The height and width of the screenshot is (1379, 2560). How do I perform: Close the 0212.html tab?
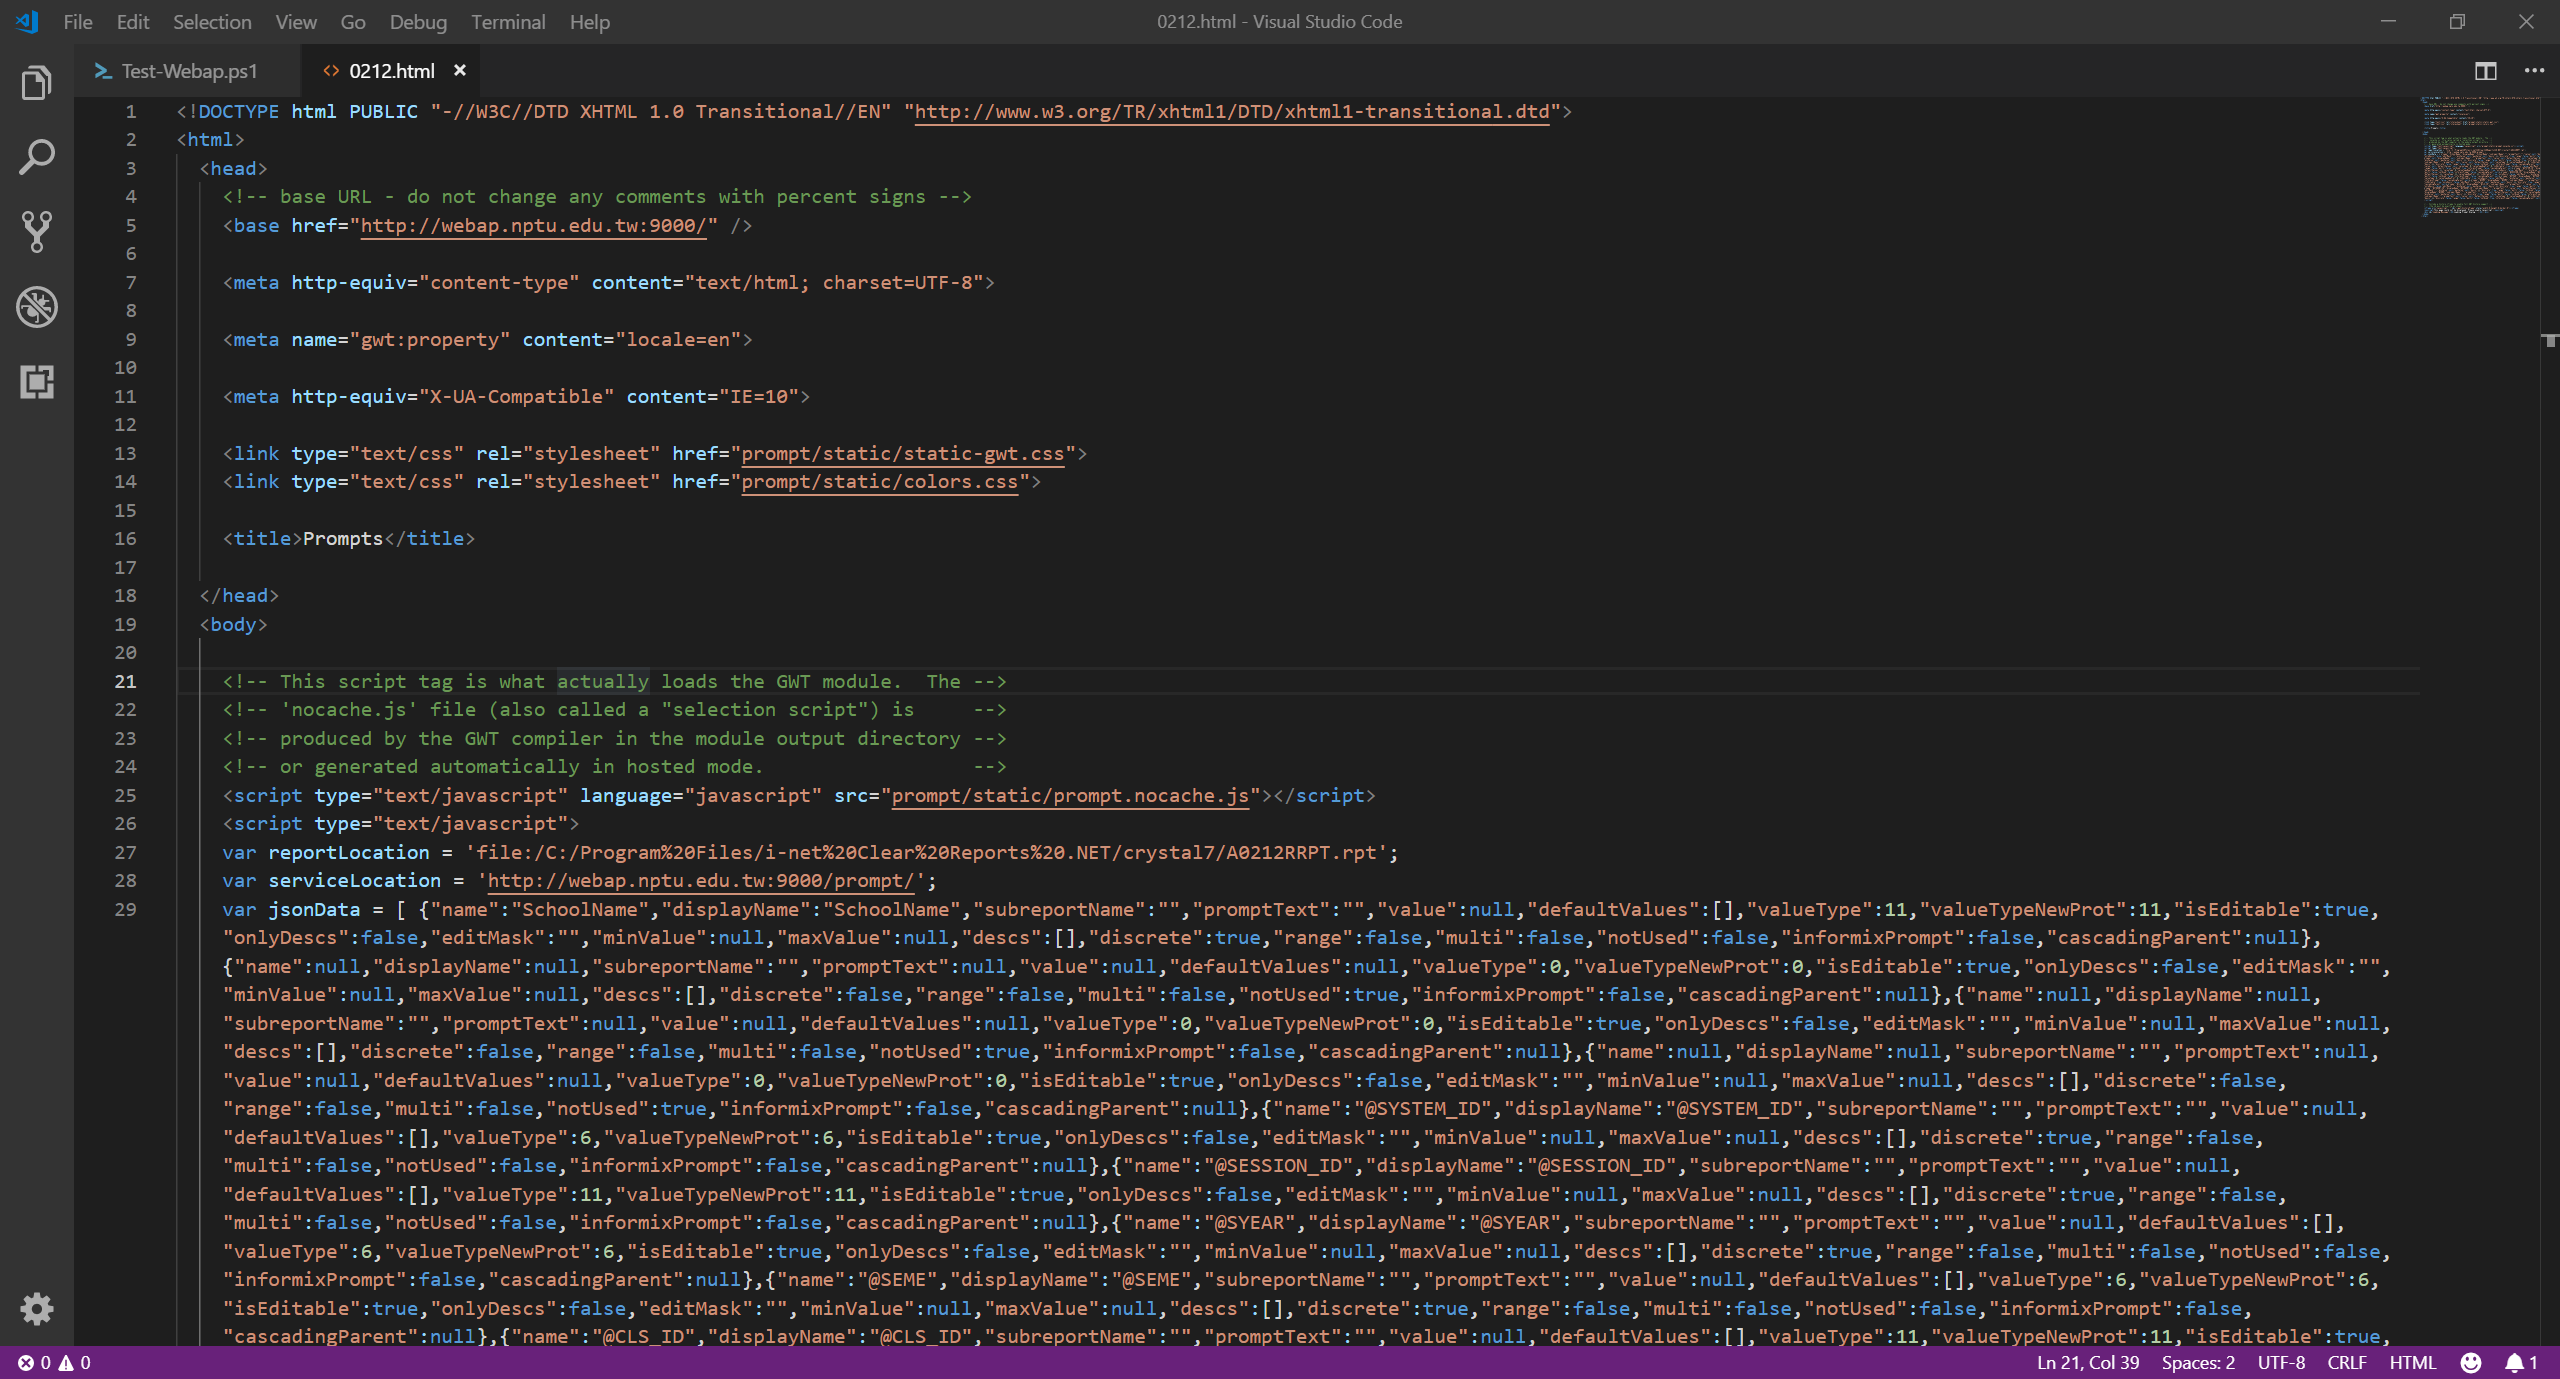[460, 70]
